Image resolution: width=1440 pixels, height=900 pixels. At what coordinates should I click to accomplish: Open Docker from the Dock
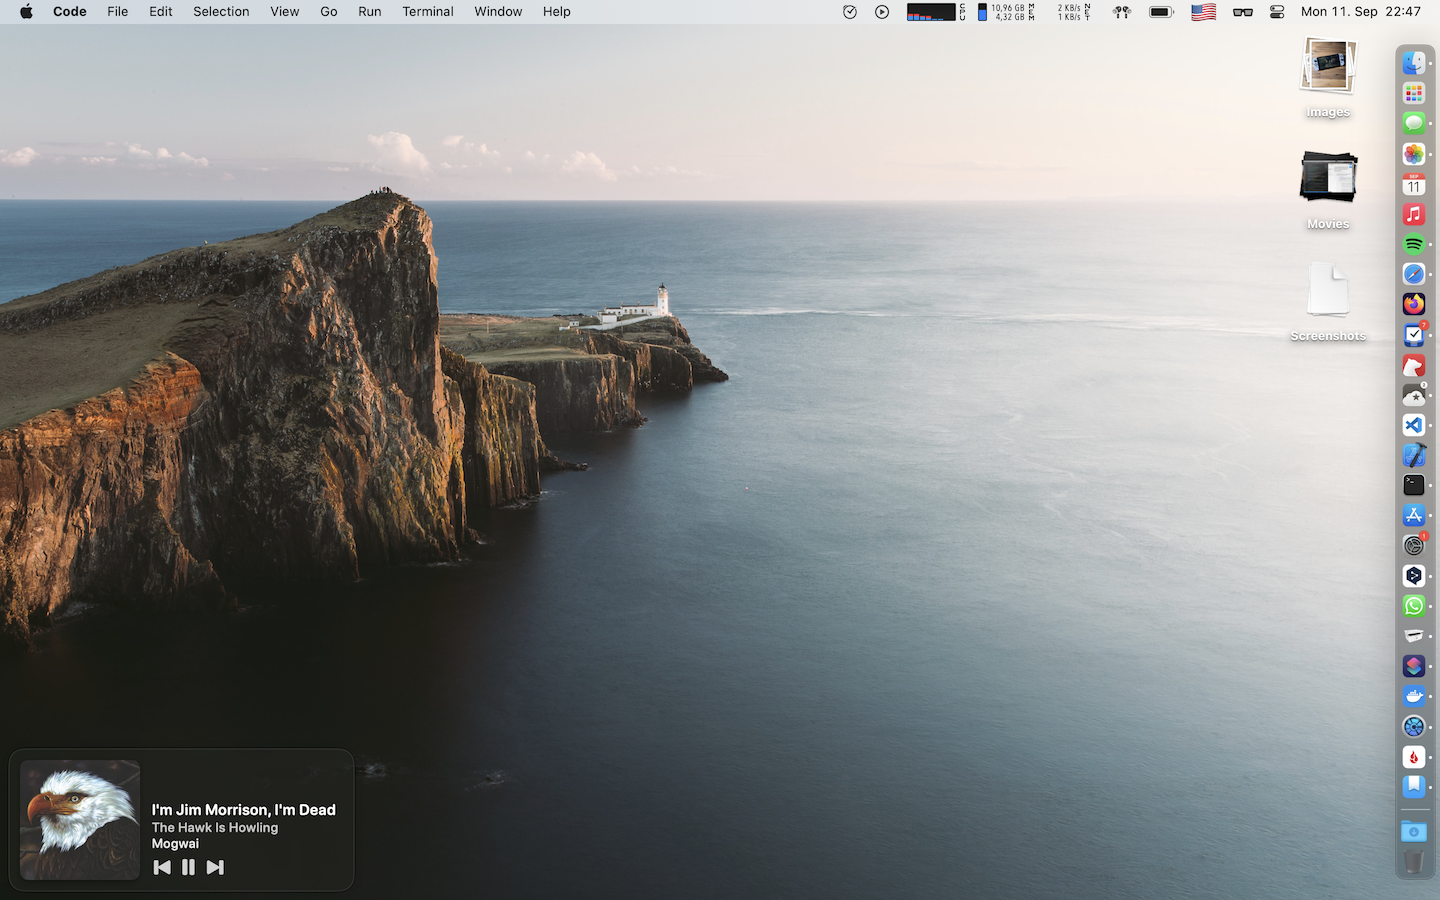[1413, 696]
